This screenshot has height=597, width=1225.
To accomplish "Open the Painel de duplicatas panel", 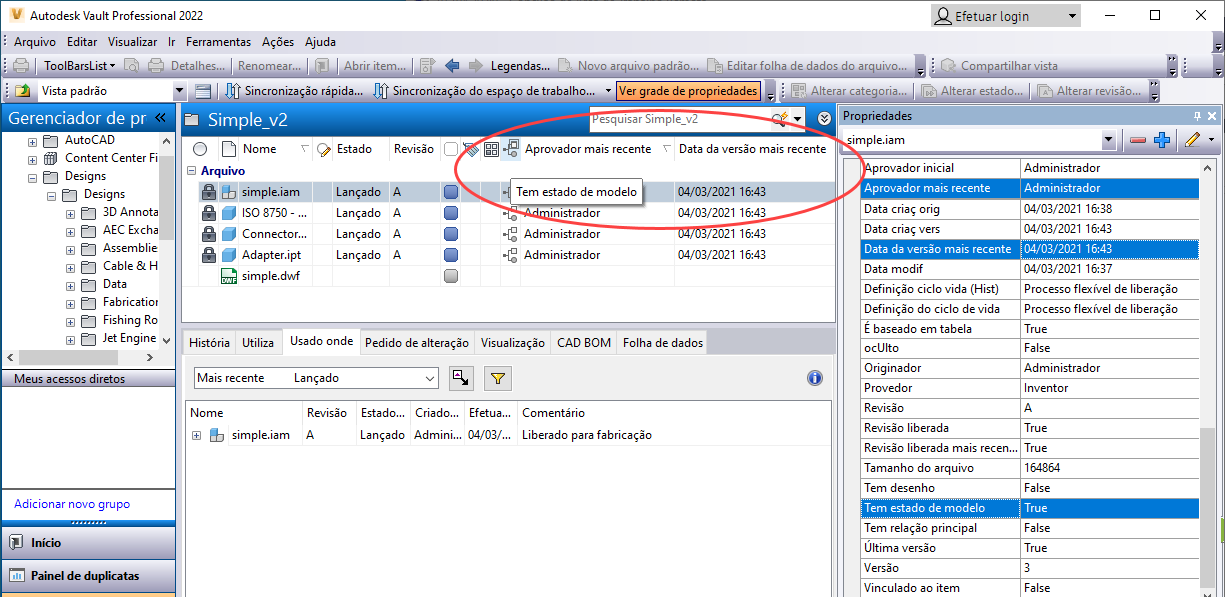I will [88, 576].
